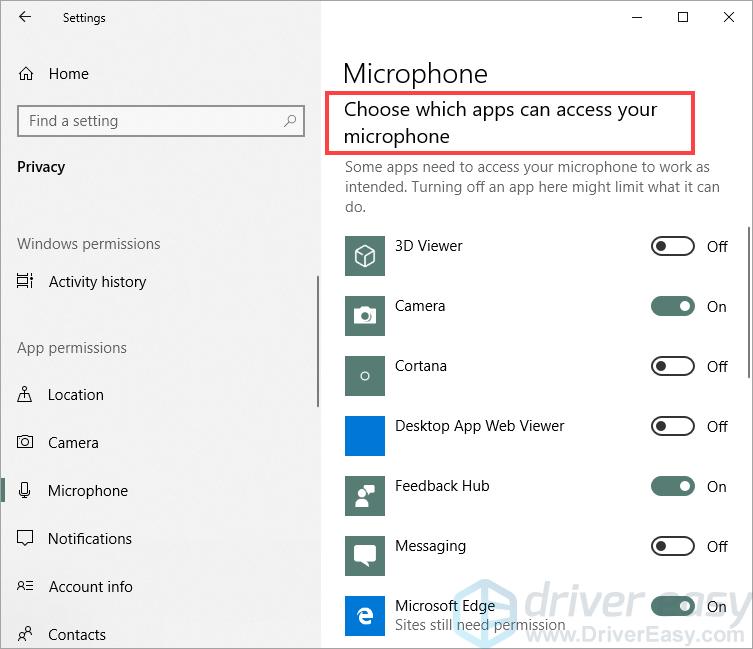Toggle Microsoft Edge microphone access
753x649 pixels.
(x=672, y=606)
